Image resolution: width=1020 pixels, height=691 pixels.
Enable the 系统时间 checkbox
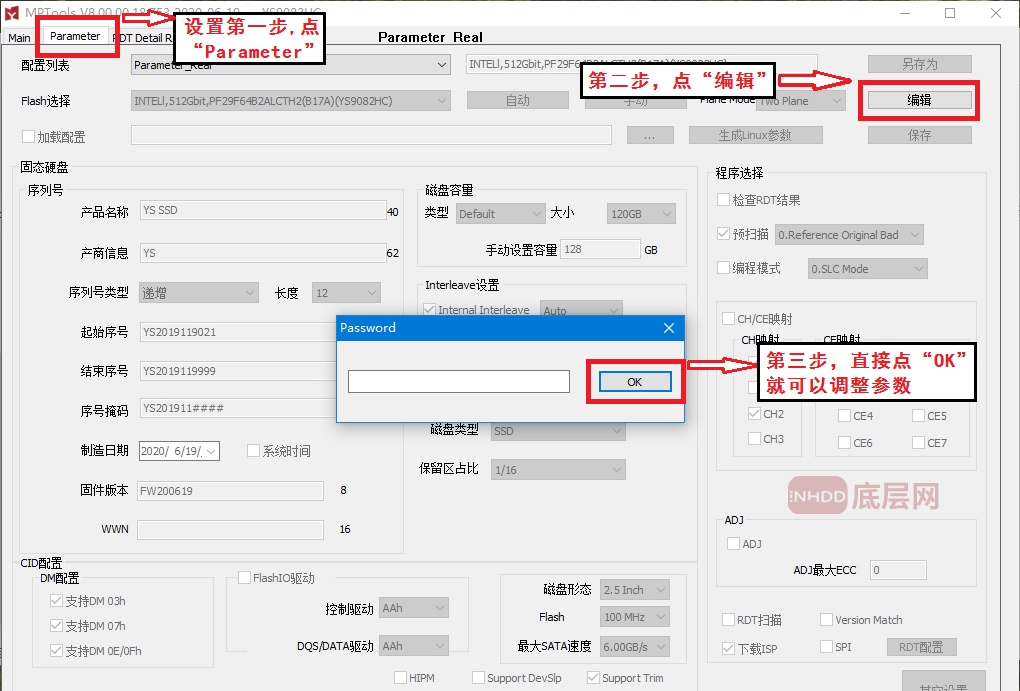(253, 451)
